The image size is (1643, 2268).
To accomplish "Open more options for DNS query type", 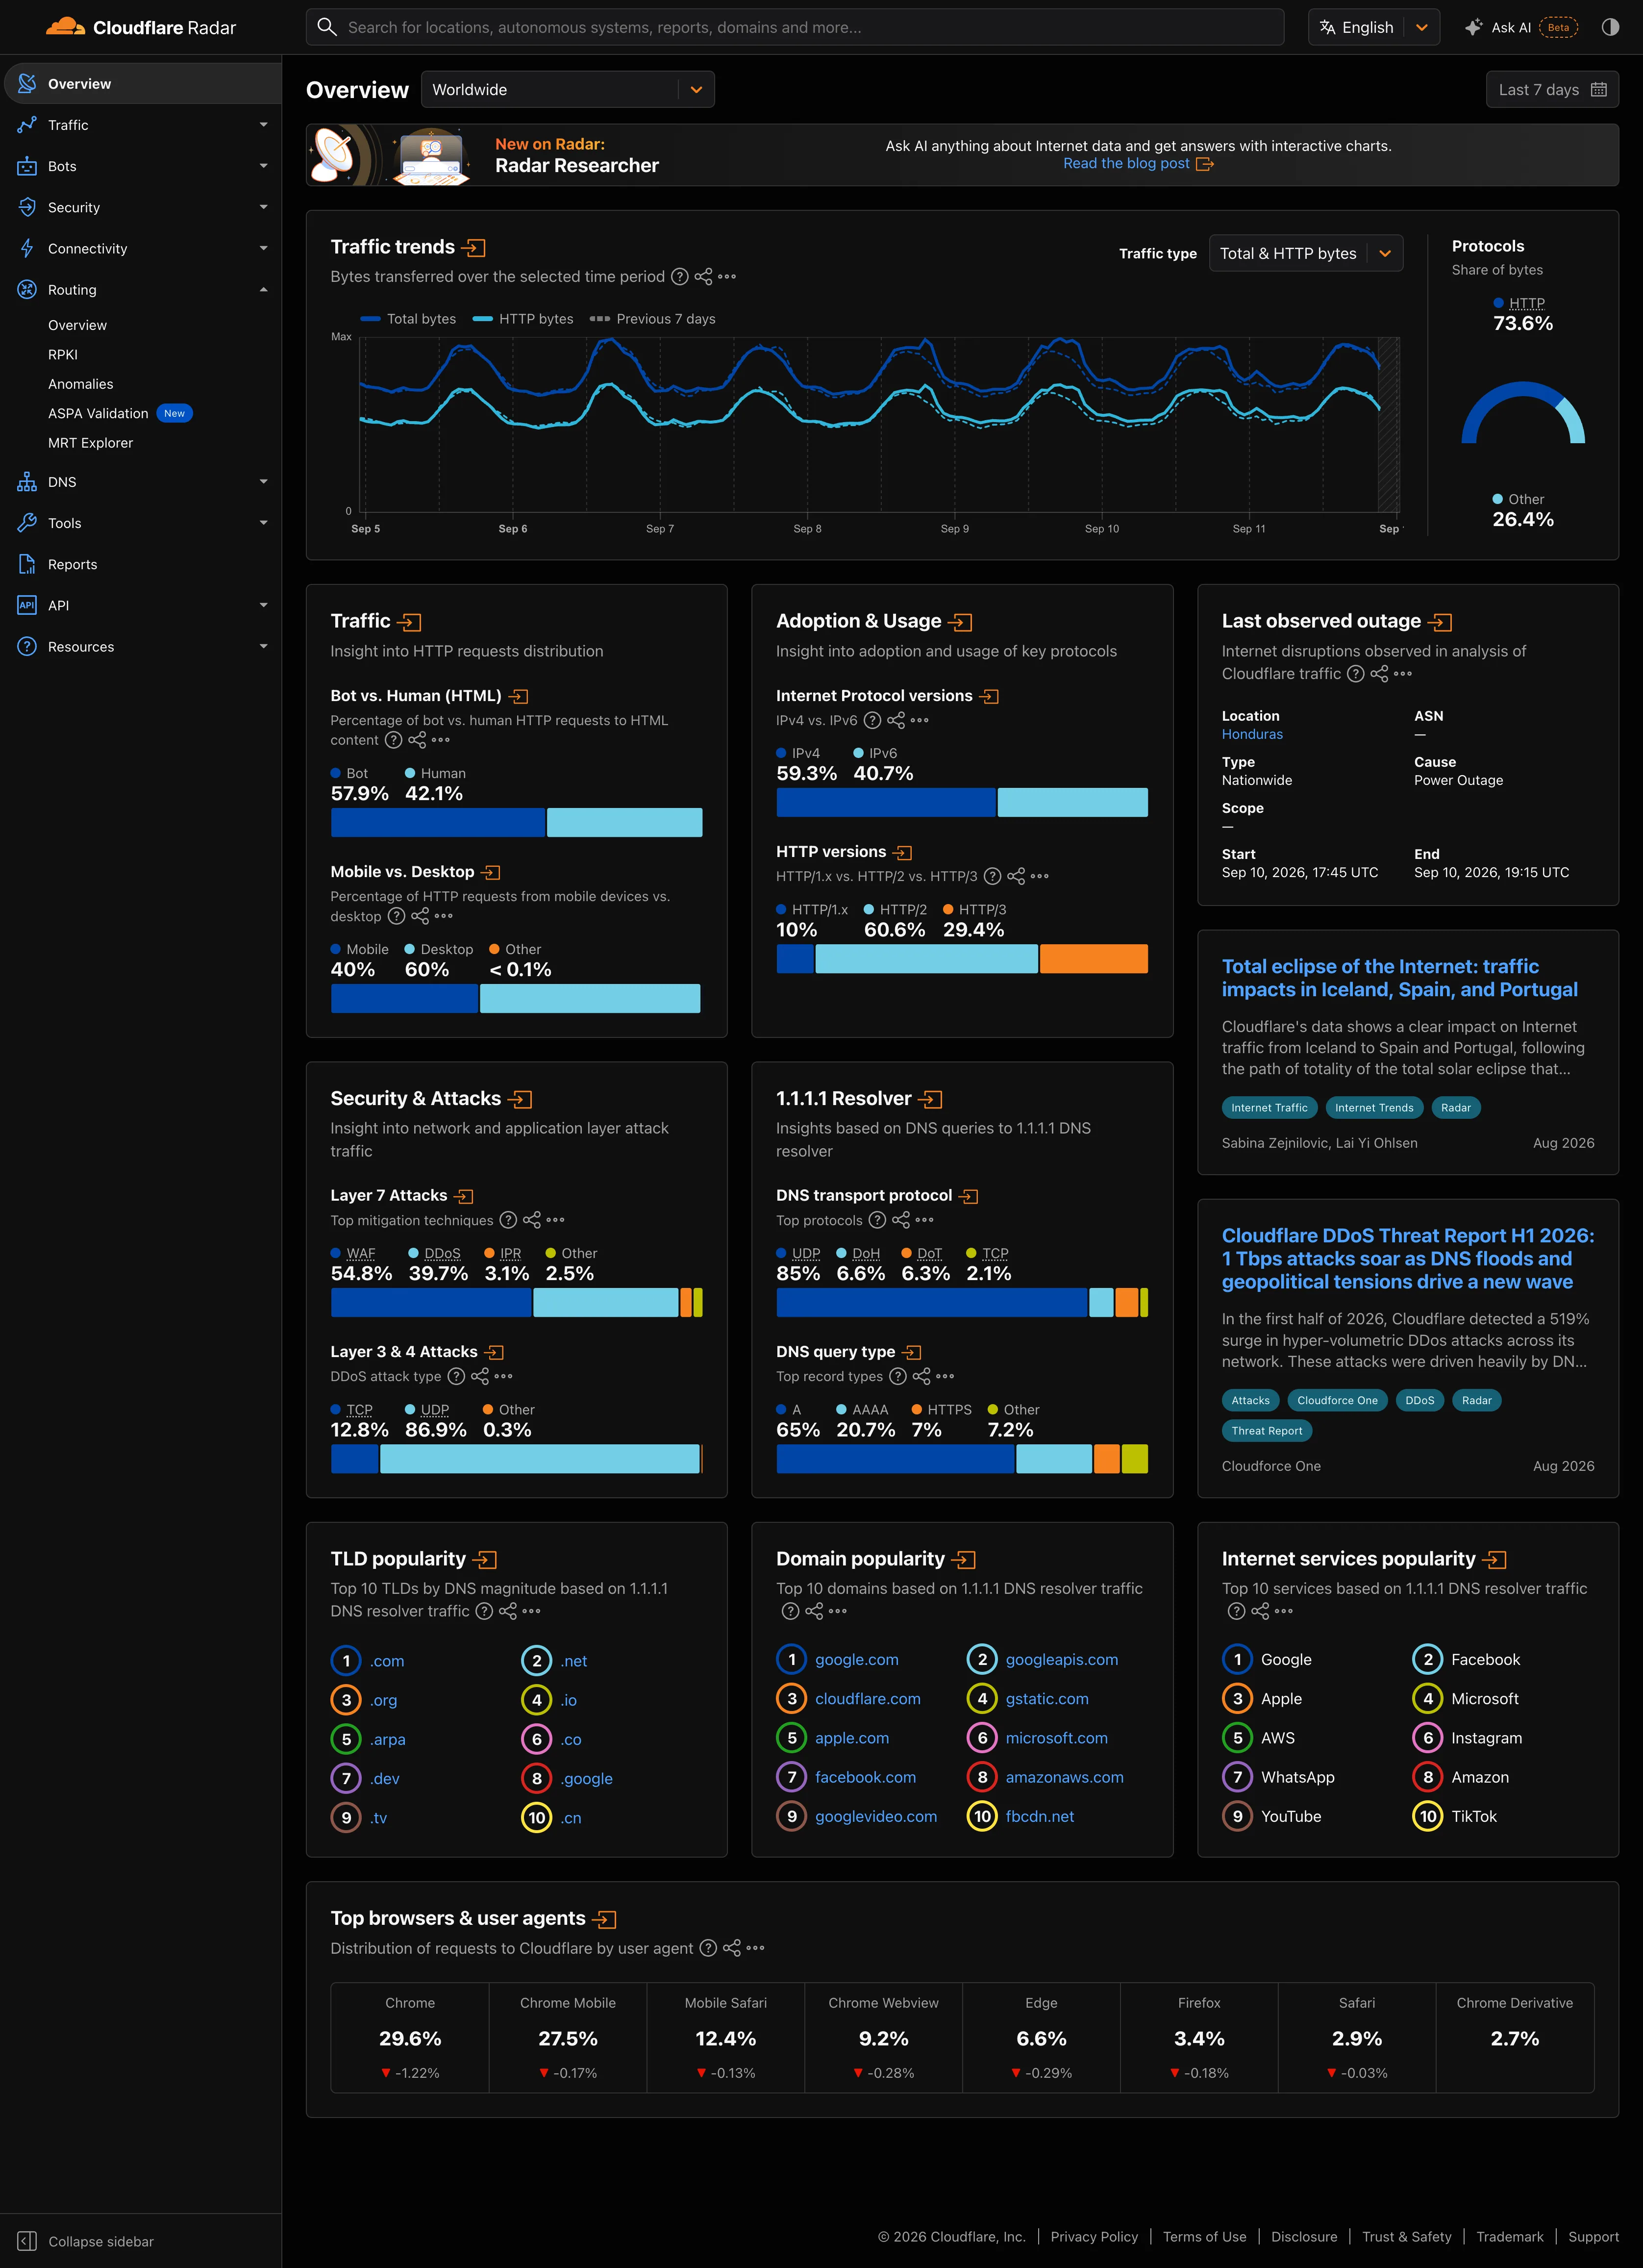I will click(945, 1376).
